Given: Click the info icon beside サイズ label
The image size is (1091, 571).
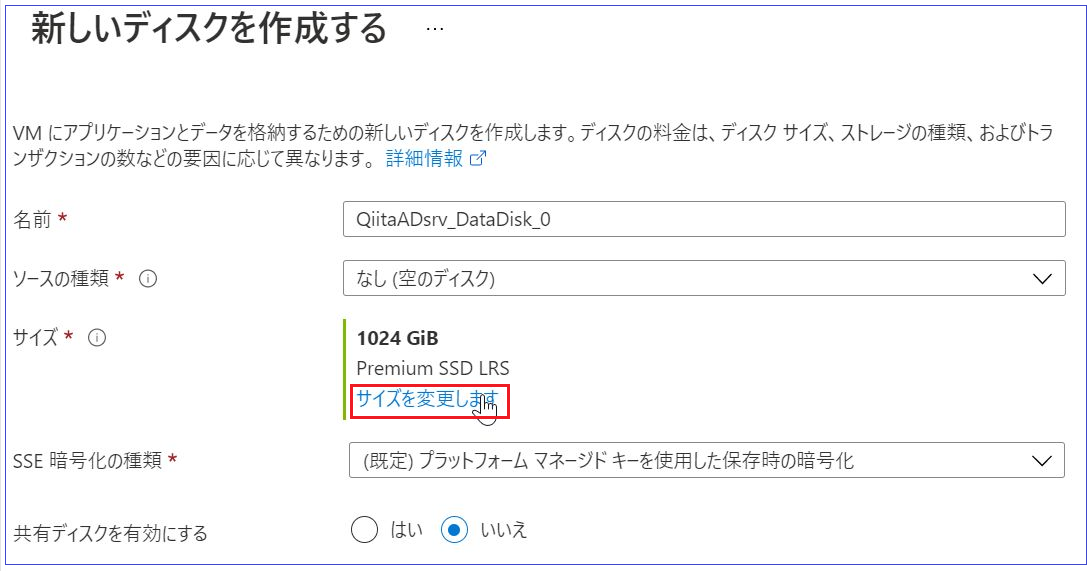Looking at the screenshot, I should (x=97, y=338).
